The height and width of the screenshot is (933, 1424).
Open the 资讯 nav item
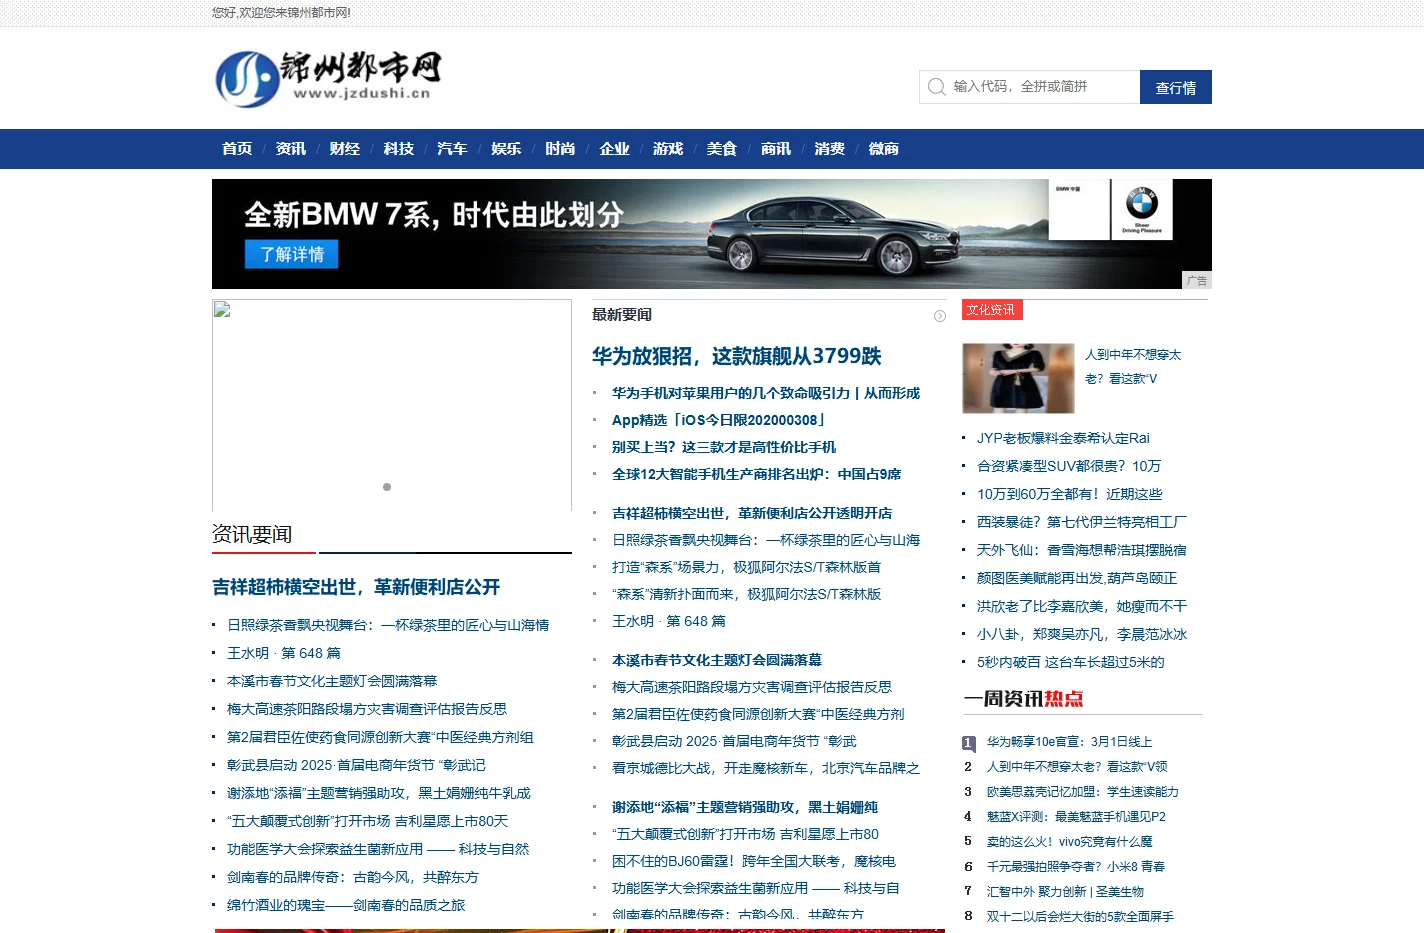(291, 149)
